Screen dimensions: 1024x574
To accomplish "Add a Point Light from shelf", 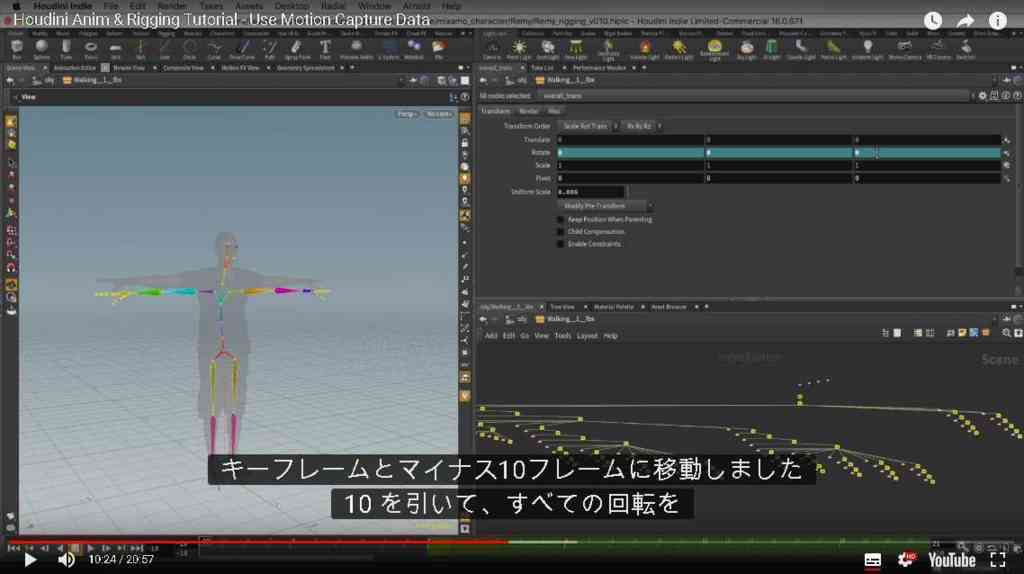I will click(519, 49).
